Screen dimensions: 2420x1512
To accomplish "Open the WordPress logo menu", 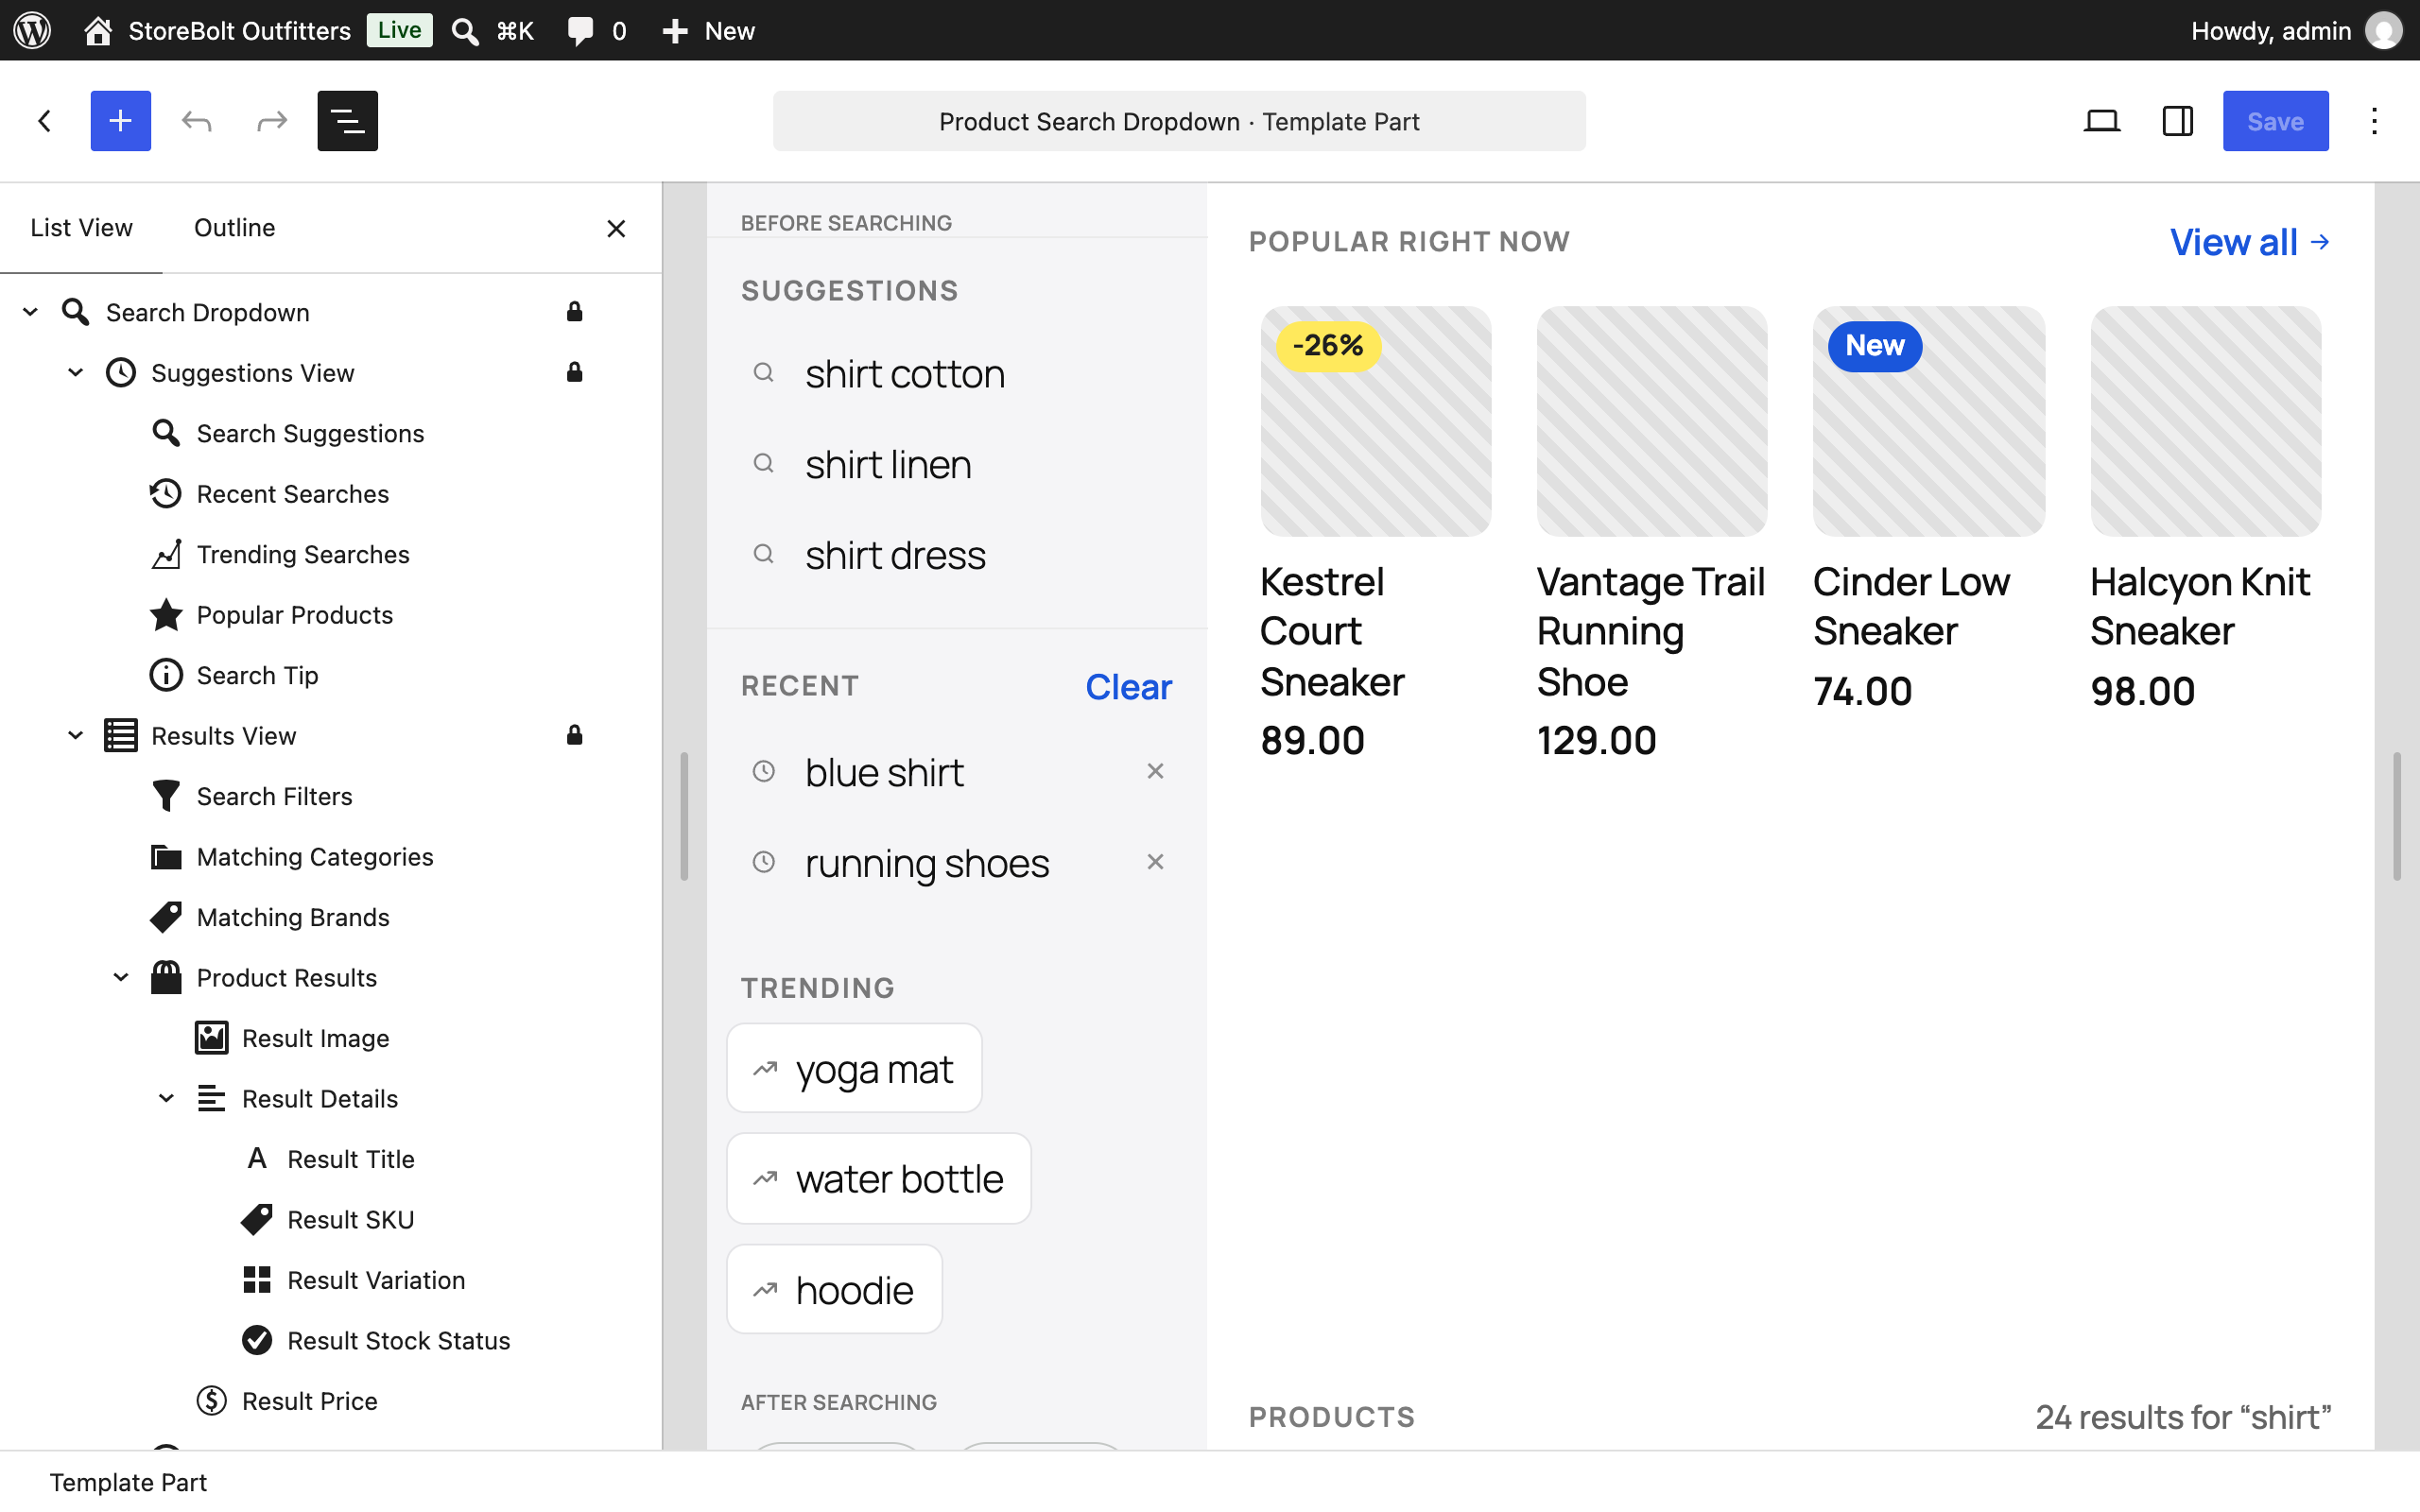I will coord(32,30).
